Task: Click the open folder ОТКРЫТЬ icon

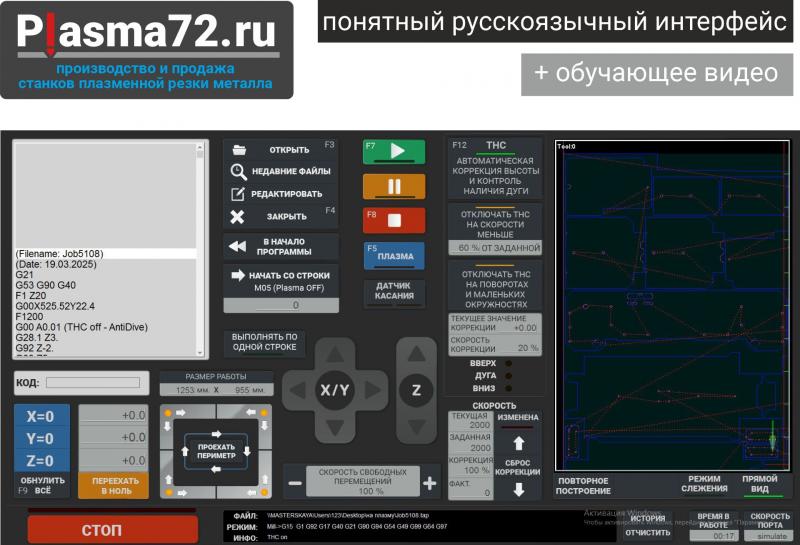Action: tap(239, 150)
